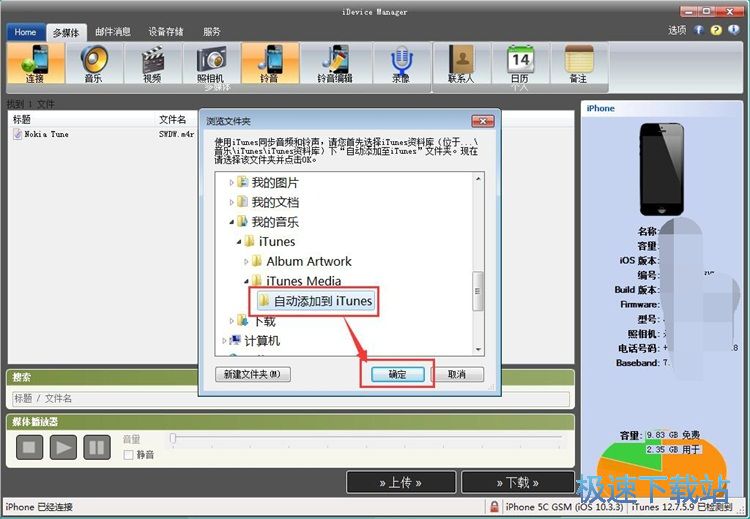Expand the 我的图片 folder node
The height and width of the screenshot is (519, 750).
coord(232,182)
